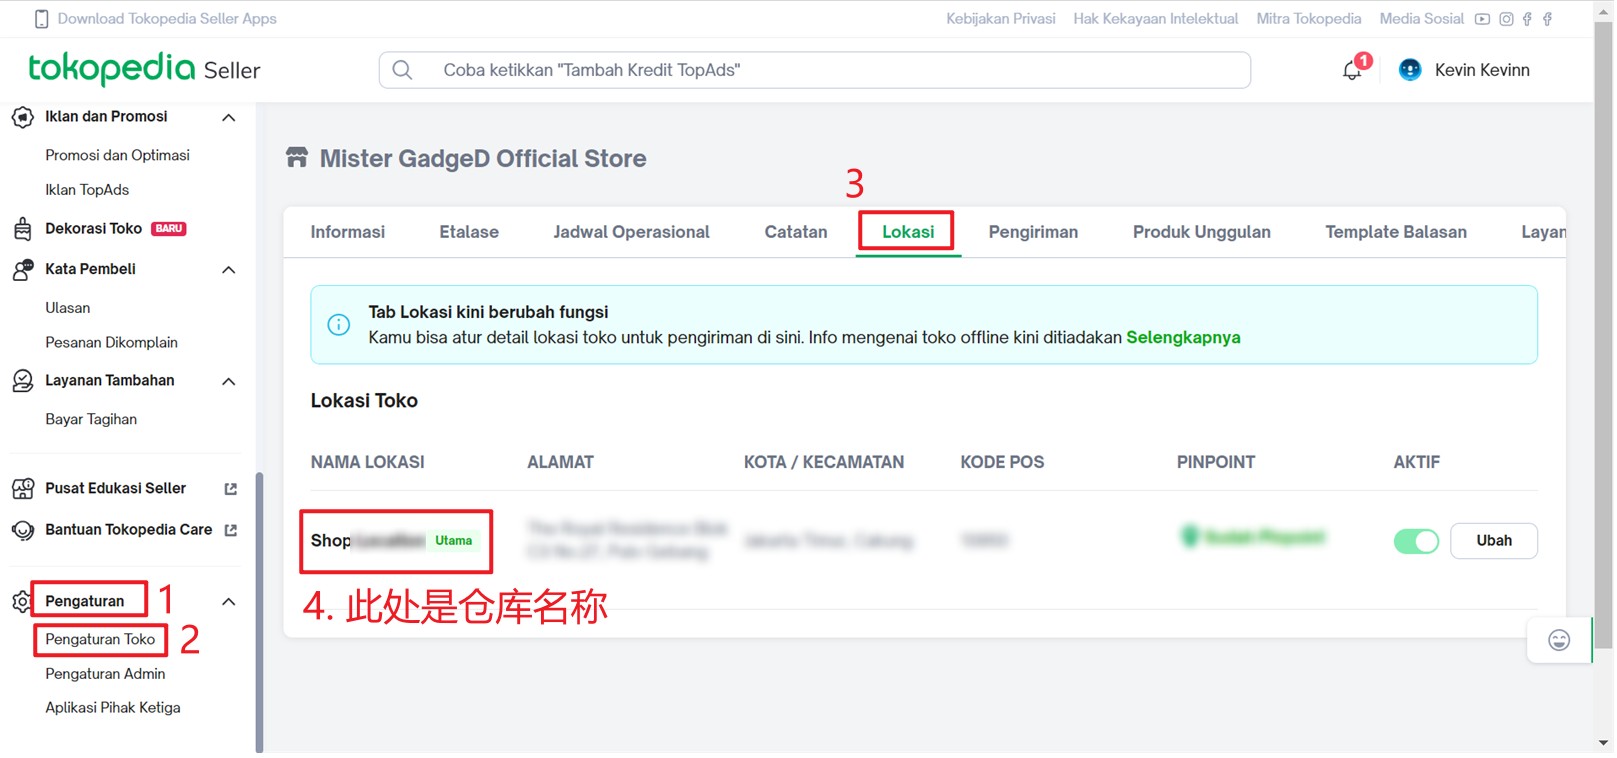Click the Dekorasi Toko menu label
This screenshot has width=1617, height=758.
pos(94,229)
